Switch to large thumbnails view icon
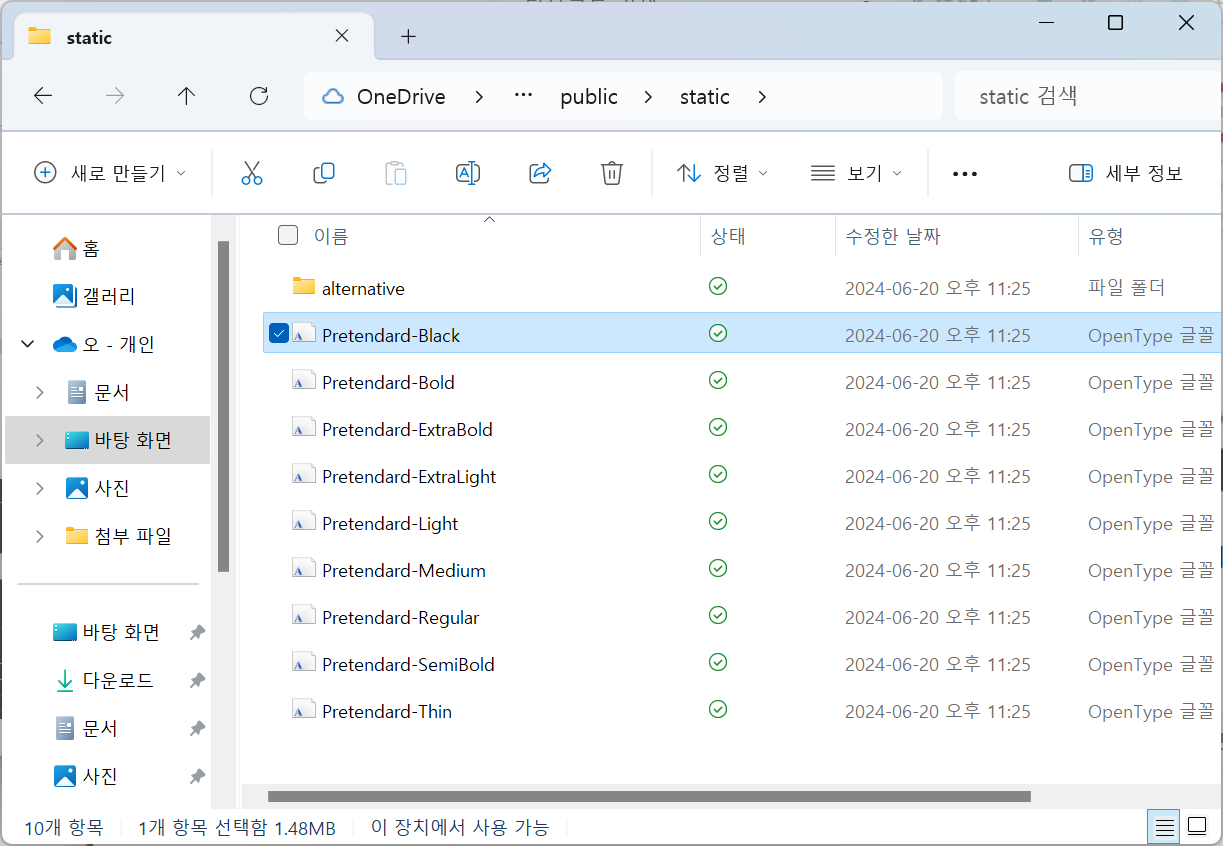Screen dimensions: 1223x846 (x=1197, y=827)
